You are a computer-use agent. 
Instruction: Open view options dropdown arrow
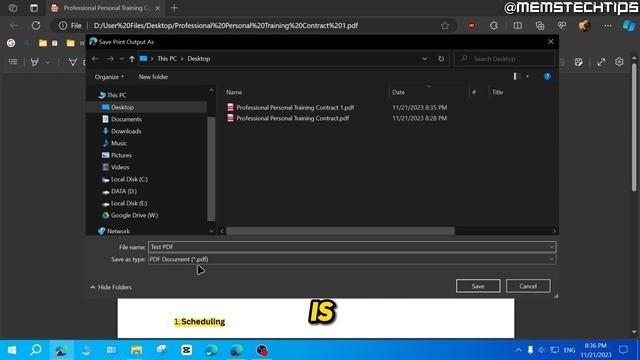click(527, 76)
